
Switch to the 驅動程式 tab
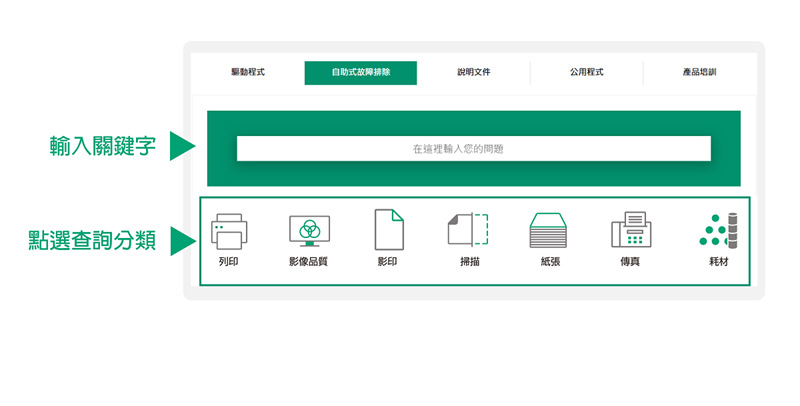pyautogui.click(x=248, y=73)
